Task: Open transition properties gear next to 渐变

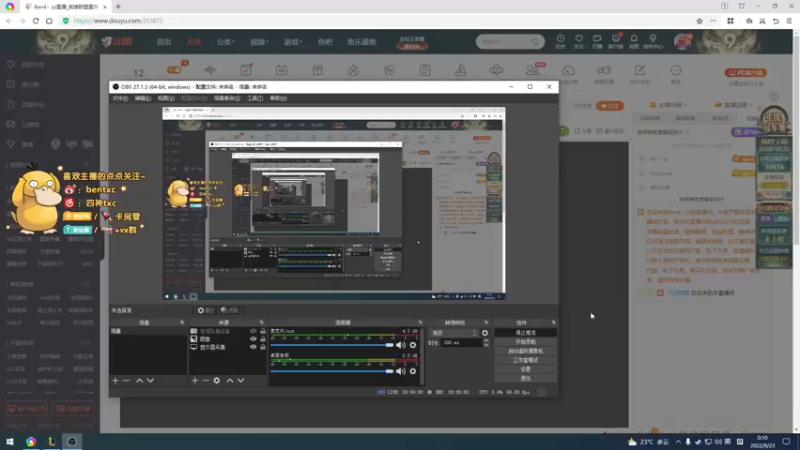Action: pos(485,333)
